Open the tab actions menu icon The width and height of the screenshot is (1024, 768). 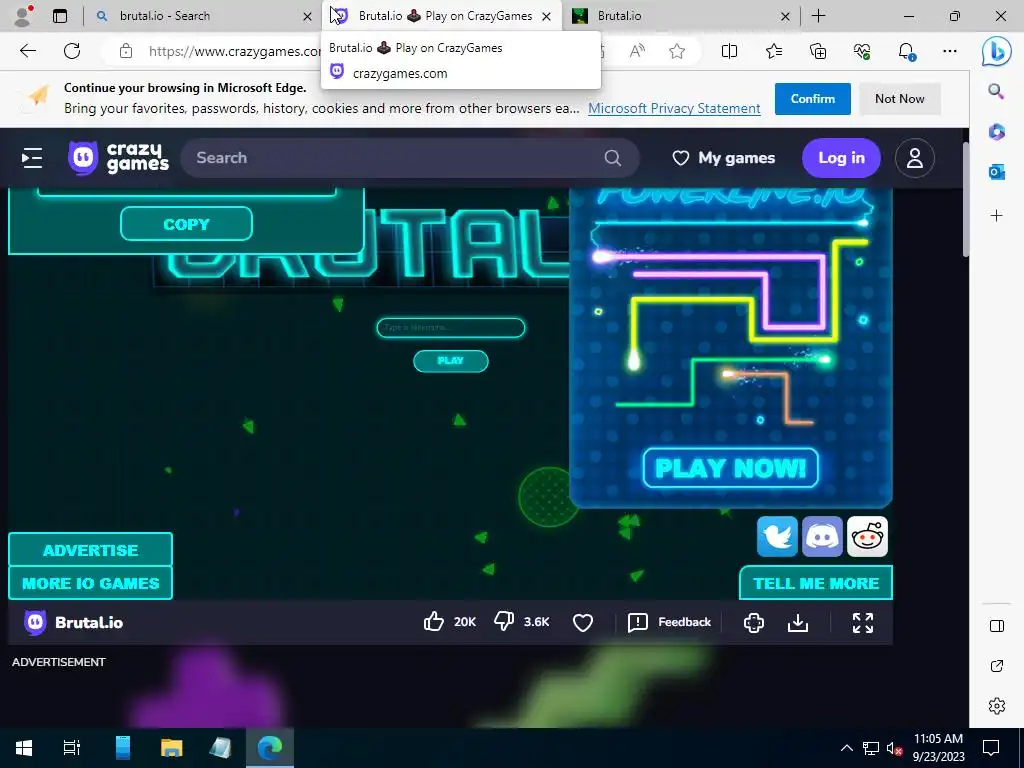60,16
